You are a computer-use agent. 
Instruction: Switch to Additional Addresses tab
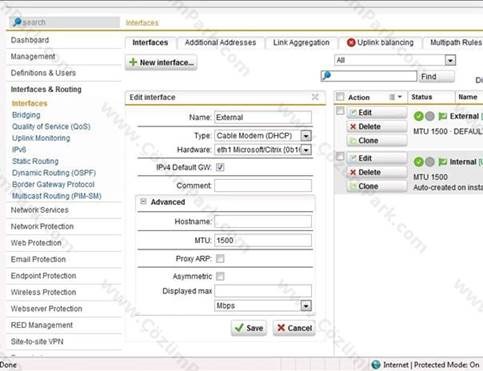tap(220, 43)
